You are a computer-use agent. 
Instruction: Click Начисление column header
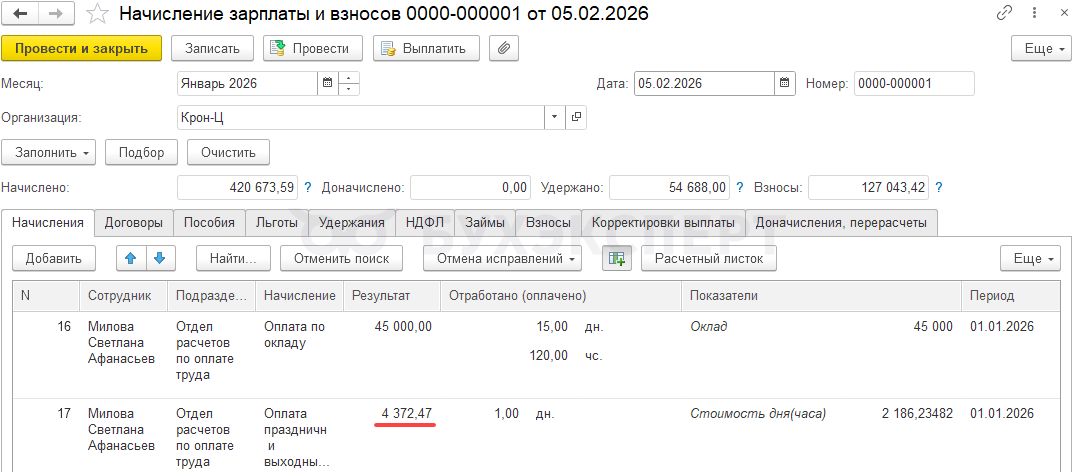[x=299, y=295]
